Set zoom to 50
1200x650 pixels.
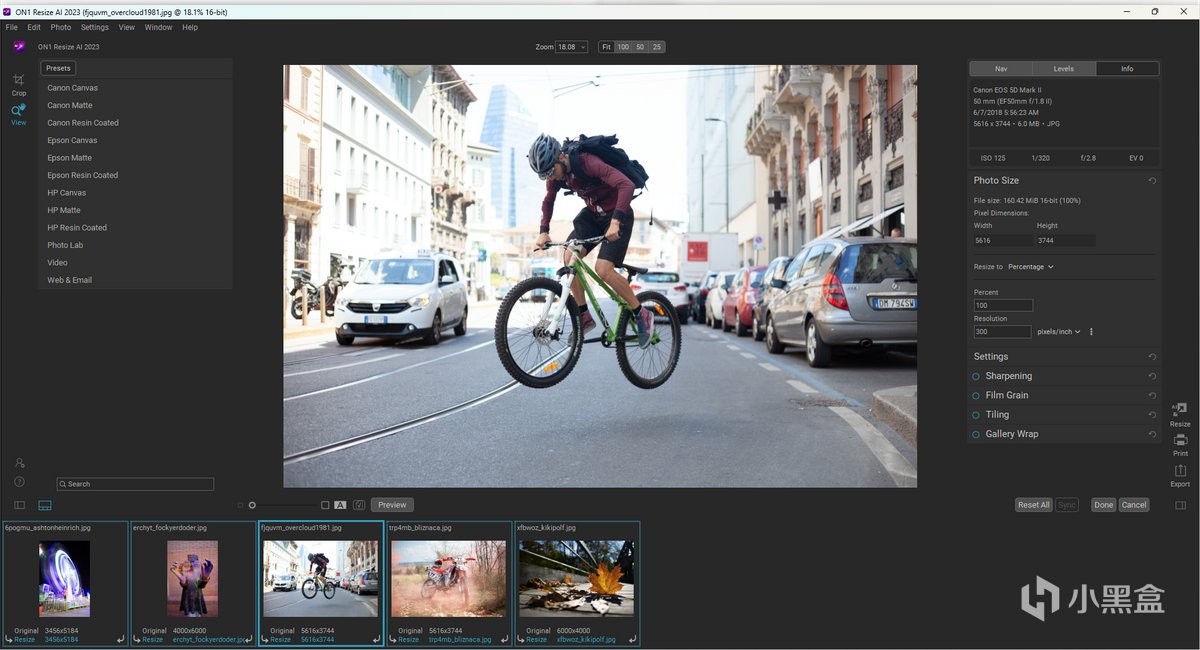(x=640, y=47)
